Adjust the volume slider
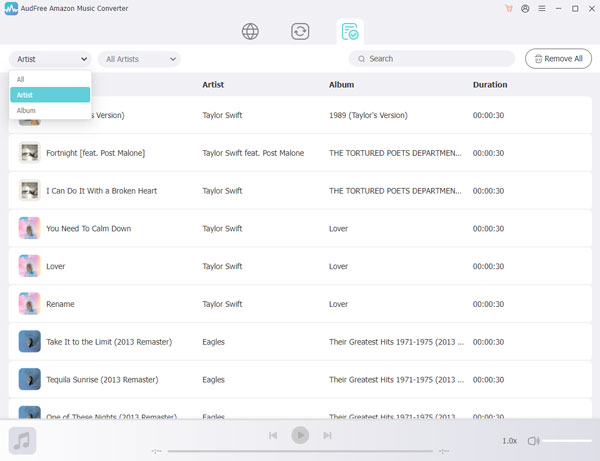This screenshot has width=600, height=461. pyautogui.click(x=567, y=441)
